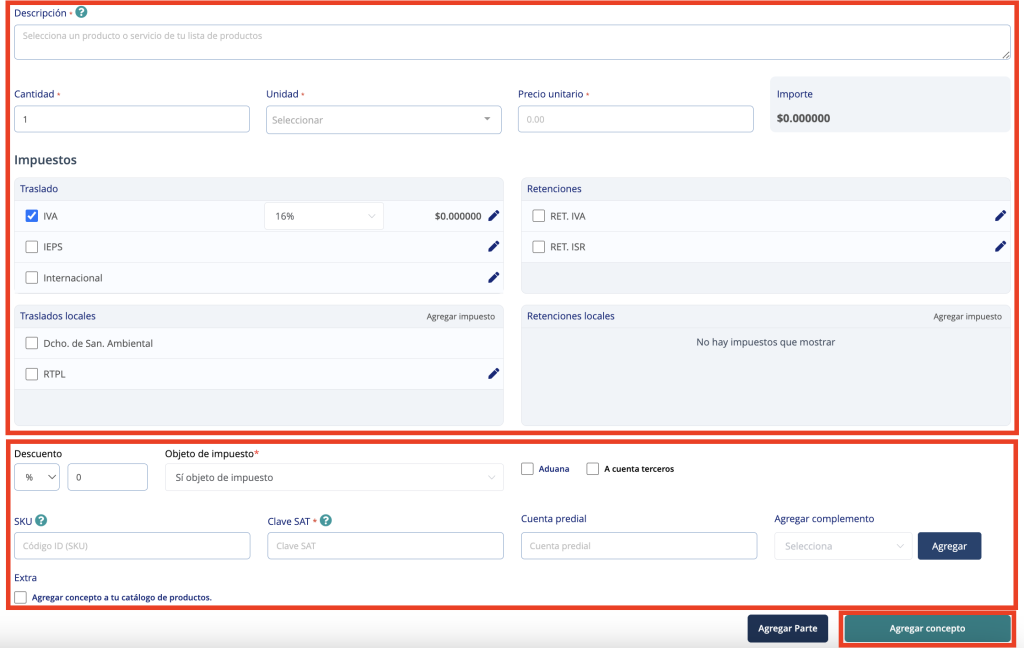Click Agregar impuesto in Traslados locales
Screen dimensions: 1024x648
point(460,316)
